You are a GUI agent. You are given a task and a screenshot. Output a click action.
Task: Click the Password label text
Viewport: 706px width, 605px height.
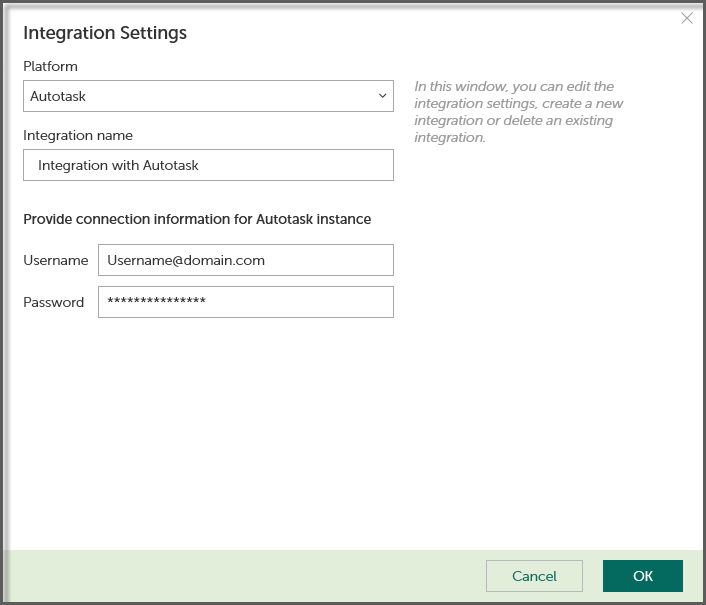(54, 302)
